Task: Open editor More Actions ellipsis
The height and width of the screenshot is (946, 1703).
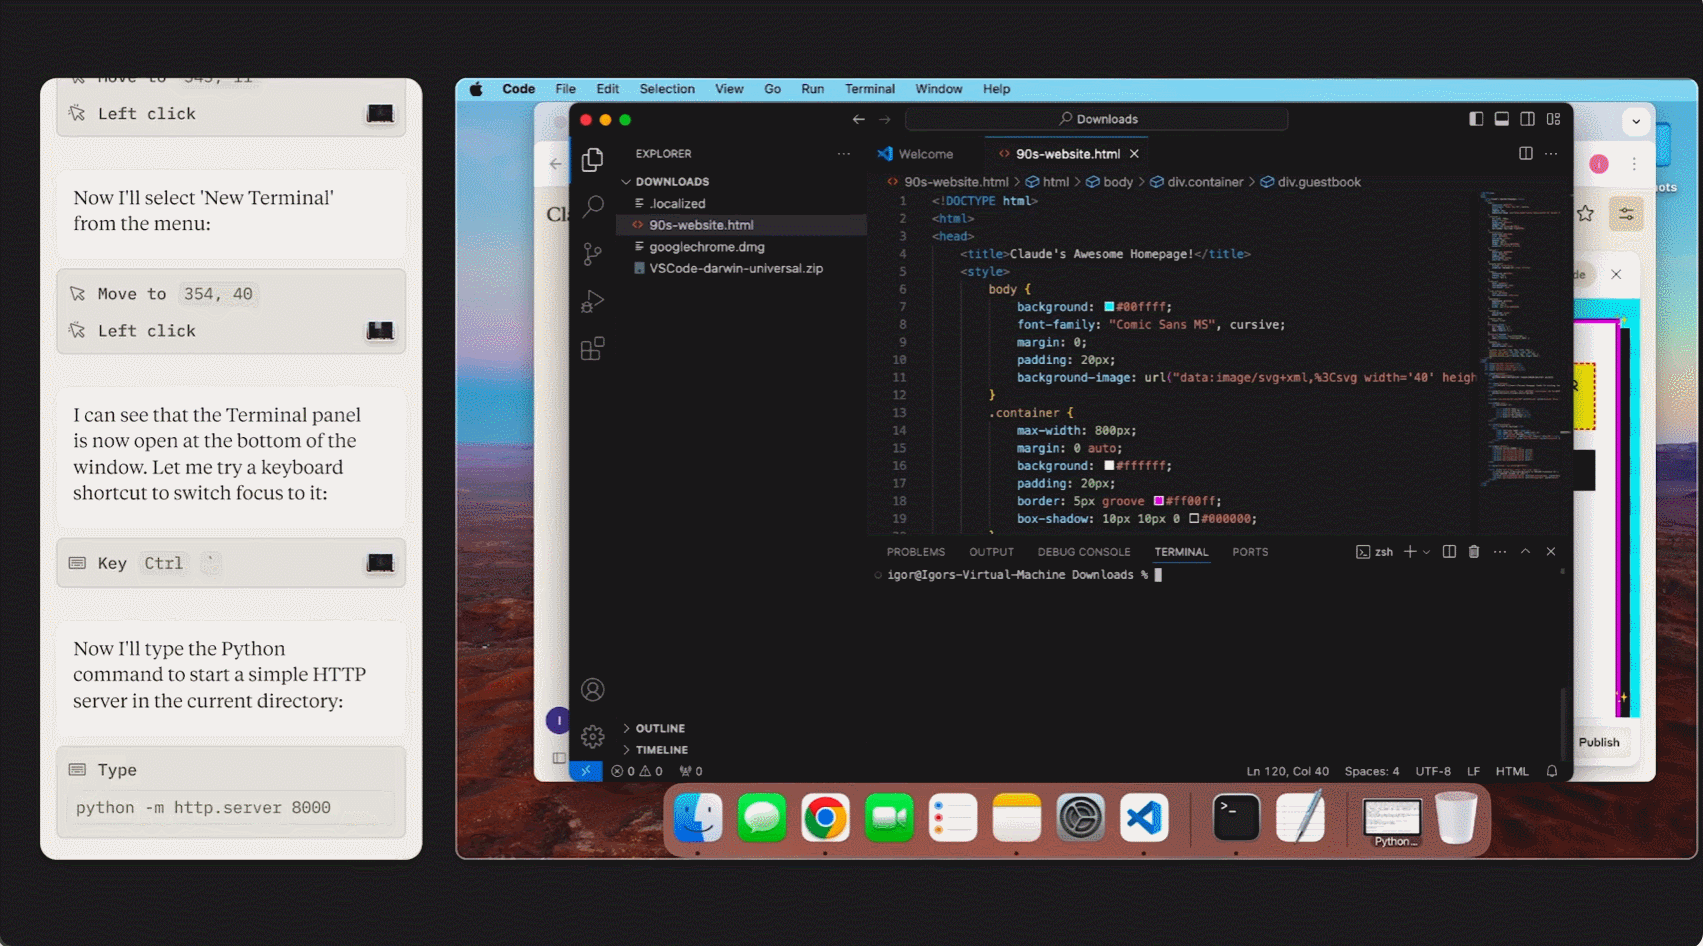Action: pos(1551,154)
